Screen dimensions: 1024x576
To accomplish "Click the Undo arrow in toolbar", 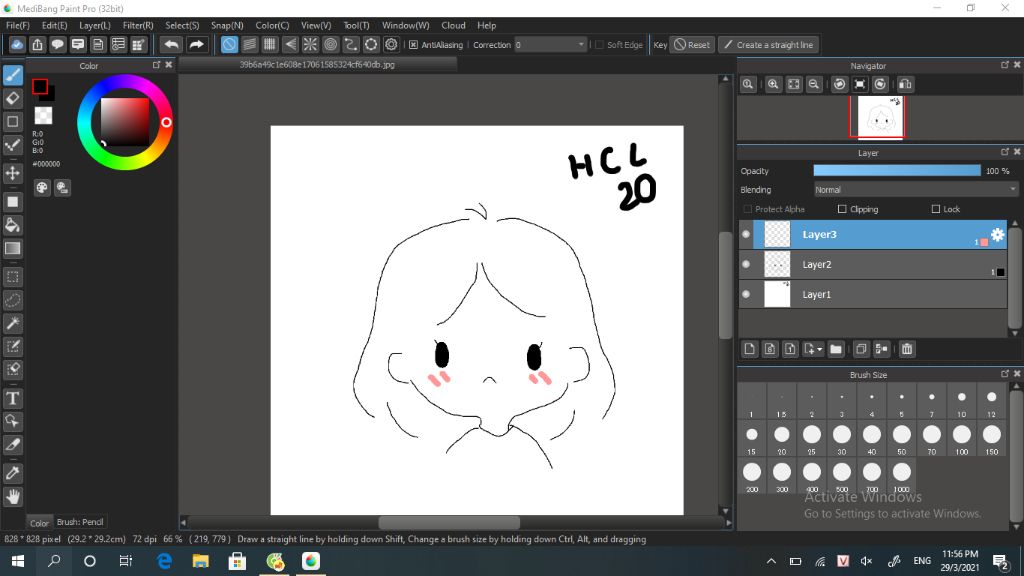I will click(171, 44).
